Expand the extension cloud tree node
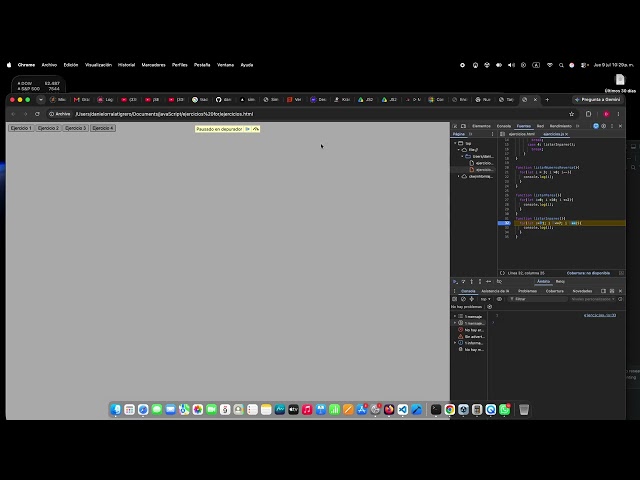Viewport: 640px width, 480px height. pos(459,176)
